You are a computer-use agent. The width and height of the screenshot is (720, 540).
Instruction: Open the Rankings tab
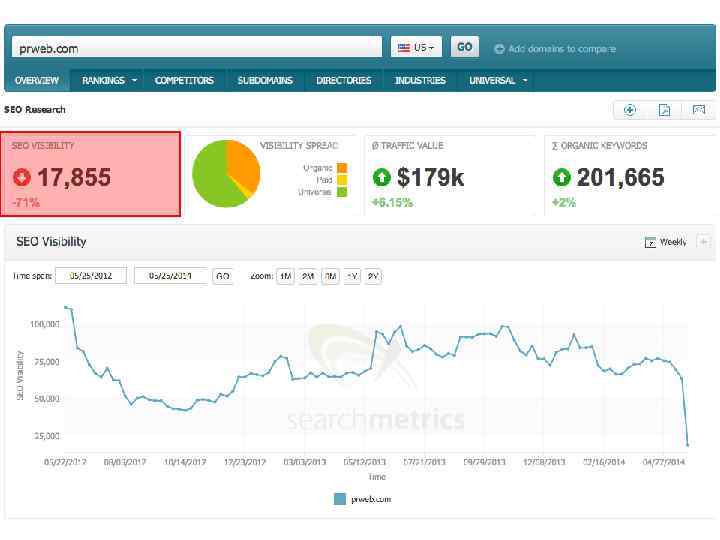pyautogui.click(x=103, y=80)
